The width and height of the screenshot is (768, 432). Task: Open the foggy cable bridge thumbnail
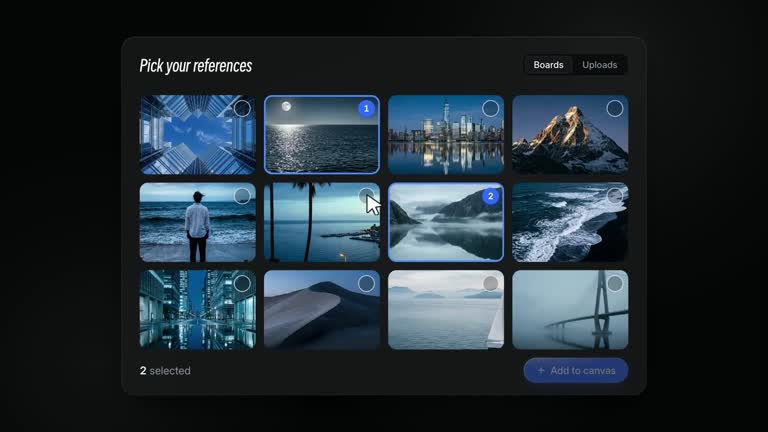click(570, 310)
